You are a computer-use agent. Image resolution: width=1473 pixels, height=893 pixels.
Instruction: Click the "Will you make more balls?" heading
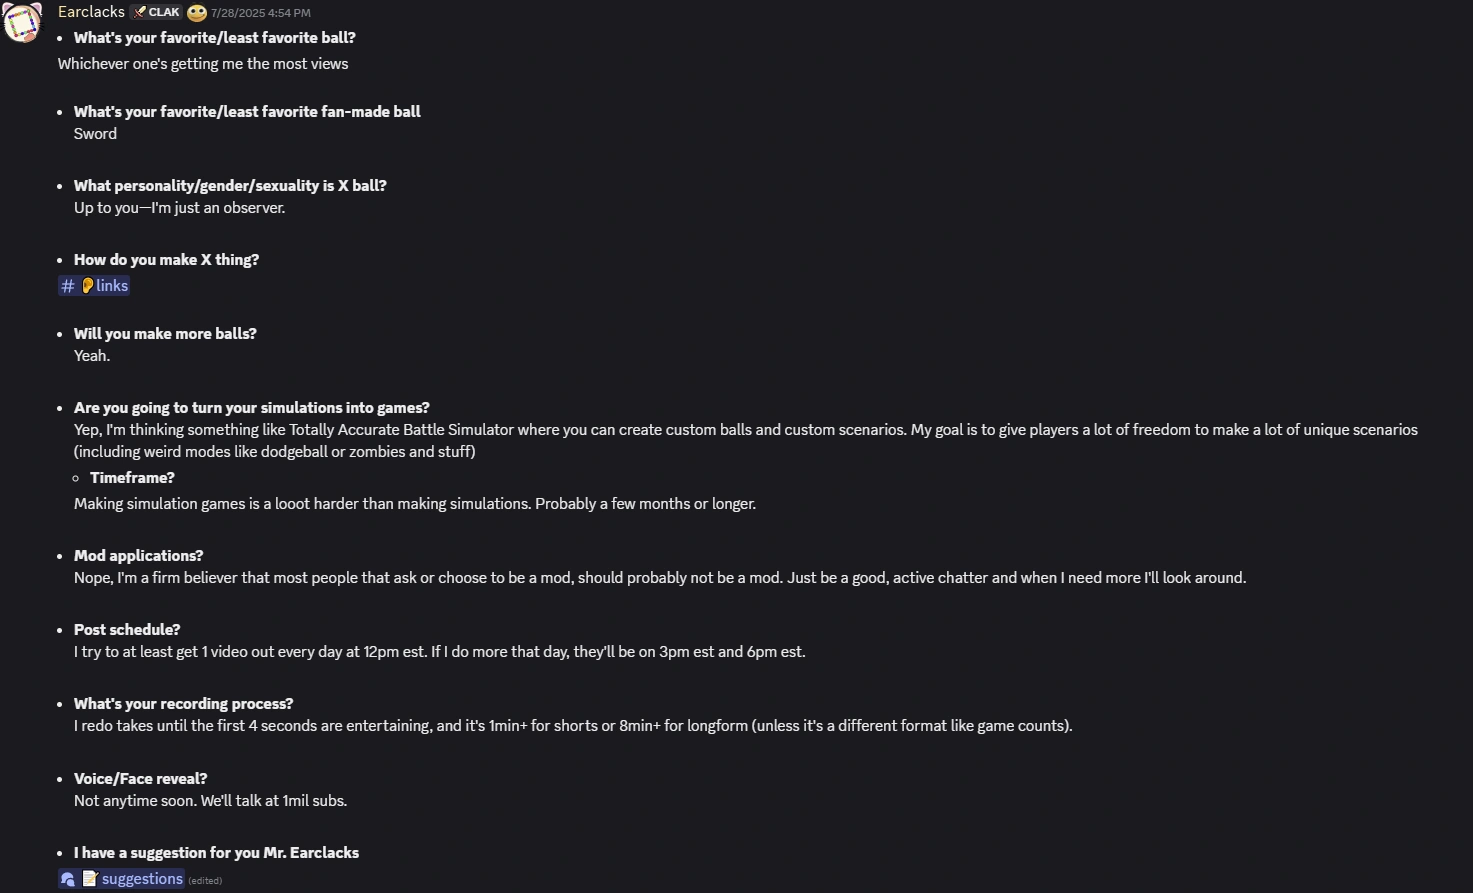pos(165,334)
